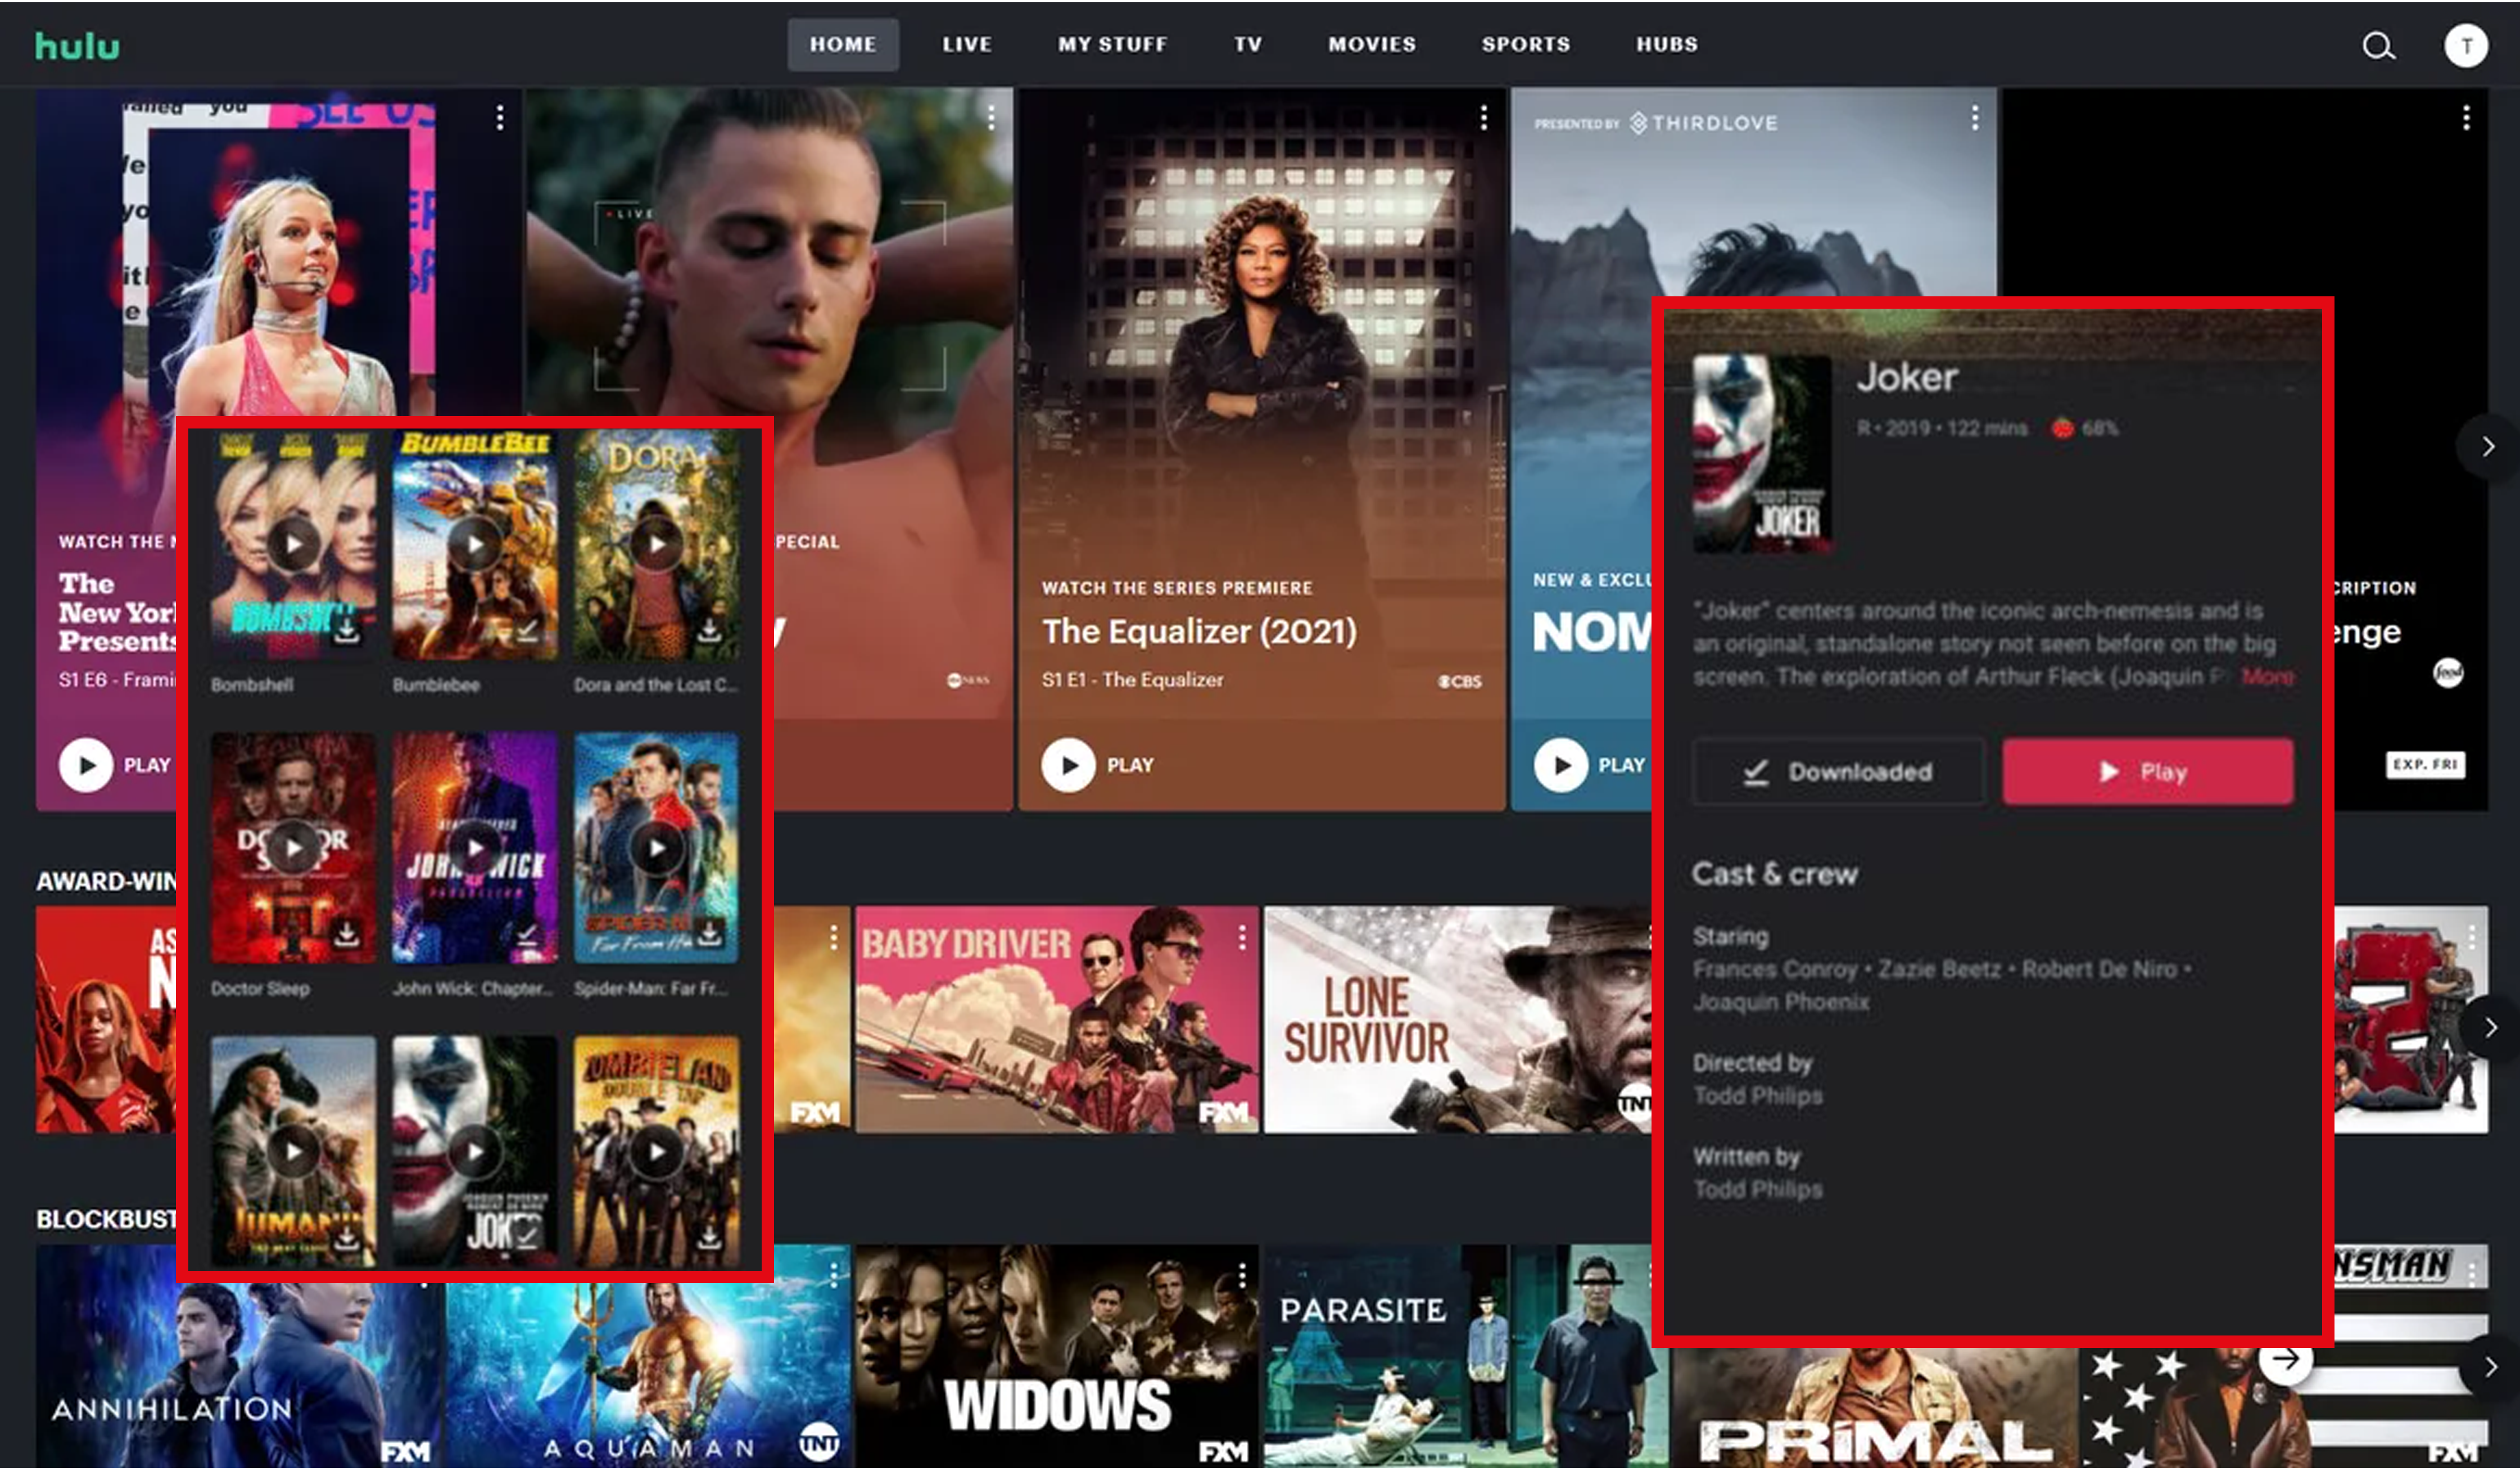Select the TV tab
The width and height of the screenshot is (2520, 1471).
click(1247, 45)
